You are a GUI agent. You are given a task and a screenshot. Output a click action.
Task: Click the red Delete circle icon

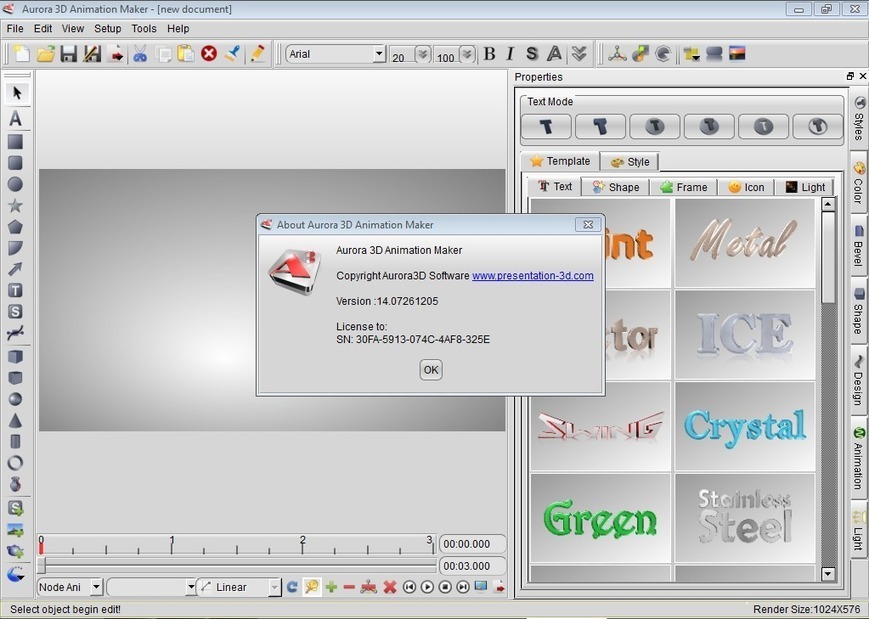[x=209, y=54]
